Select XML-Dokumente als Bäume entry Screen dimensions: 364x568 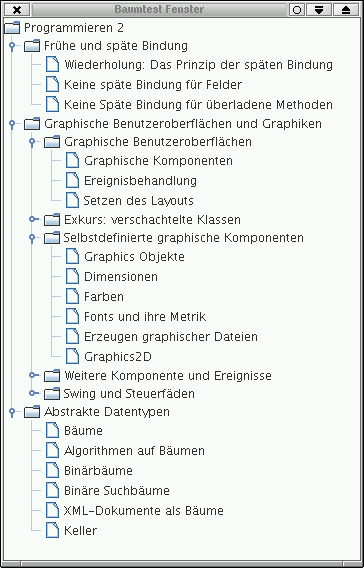pos(143,511)
